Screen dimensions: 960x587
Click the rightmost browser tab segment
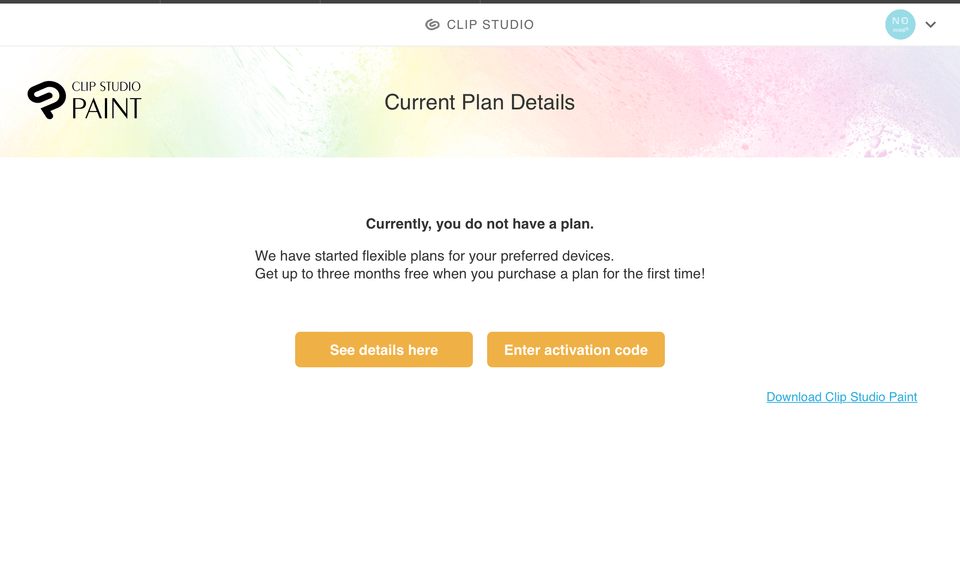point(880,3)
